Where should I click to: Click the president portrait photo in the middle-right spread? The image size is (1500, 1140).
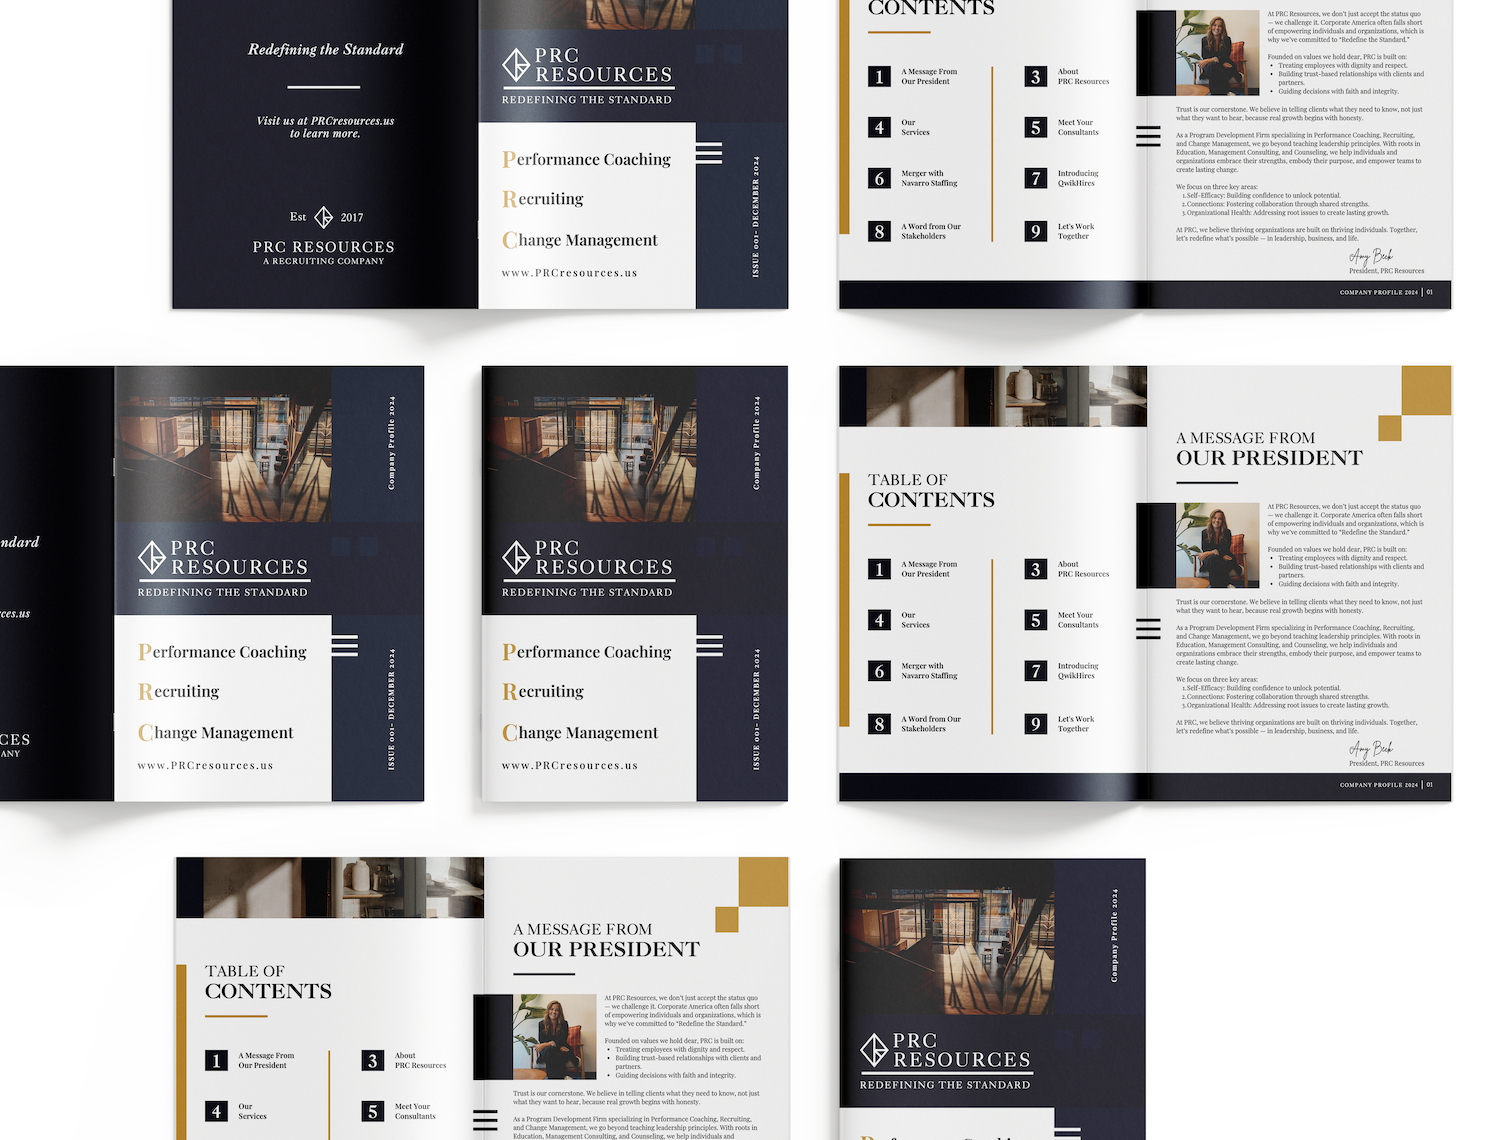1217,545
